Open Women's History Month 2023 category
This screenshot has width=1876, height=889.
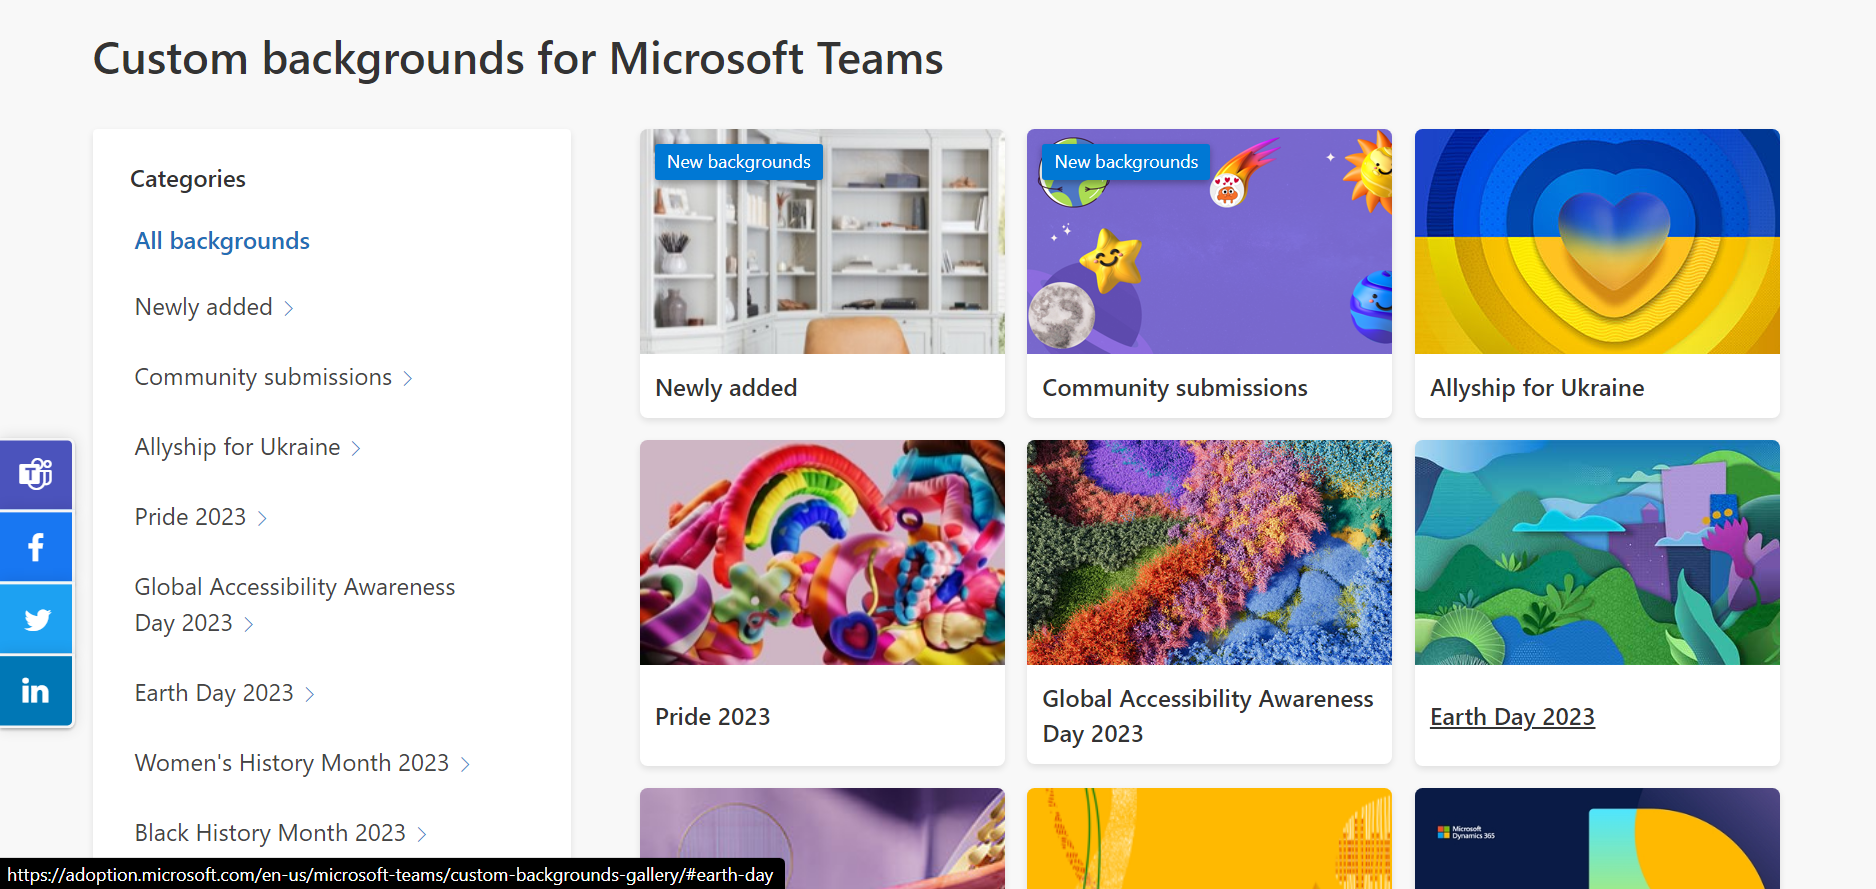[302, 763]
